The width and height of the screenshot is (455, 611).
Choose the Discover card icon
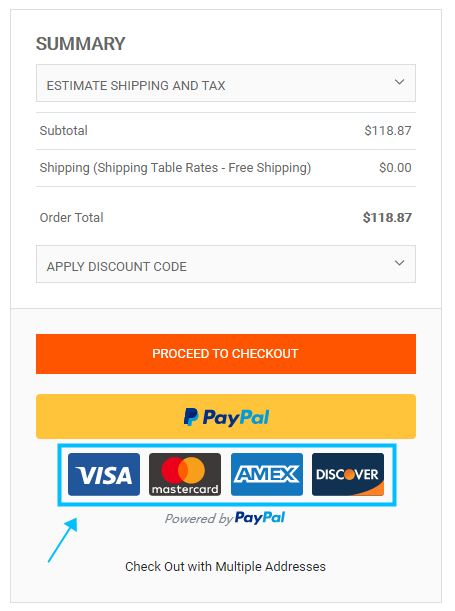[x=348, y=474]
